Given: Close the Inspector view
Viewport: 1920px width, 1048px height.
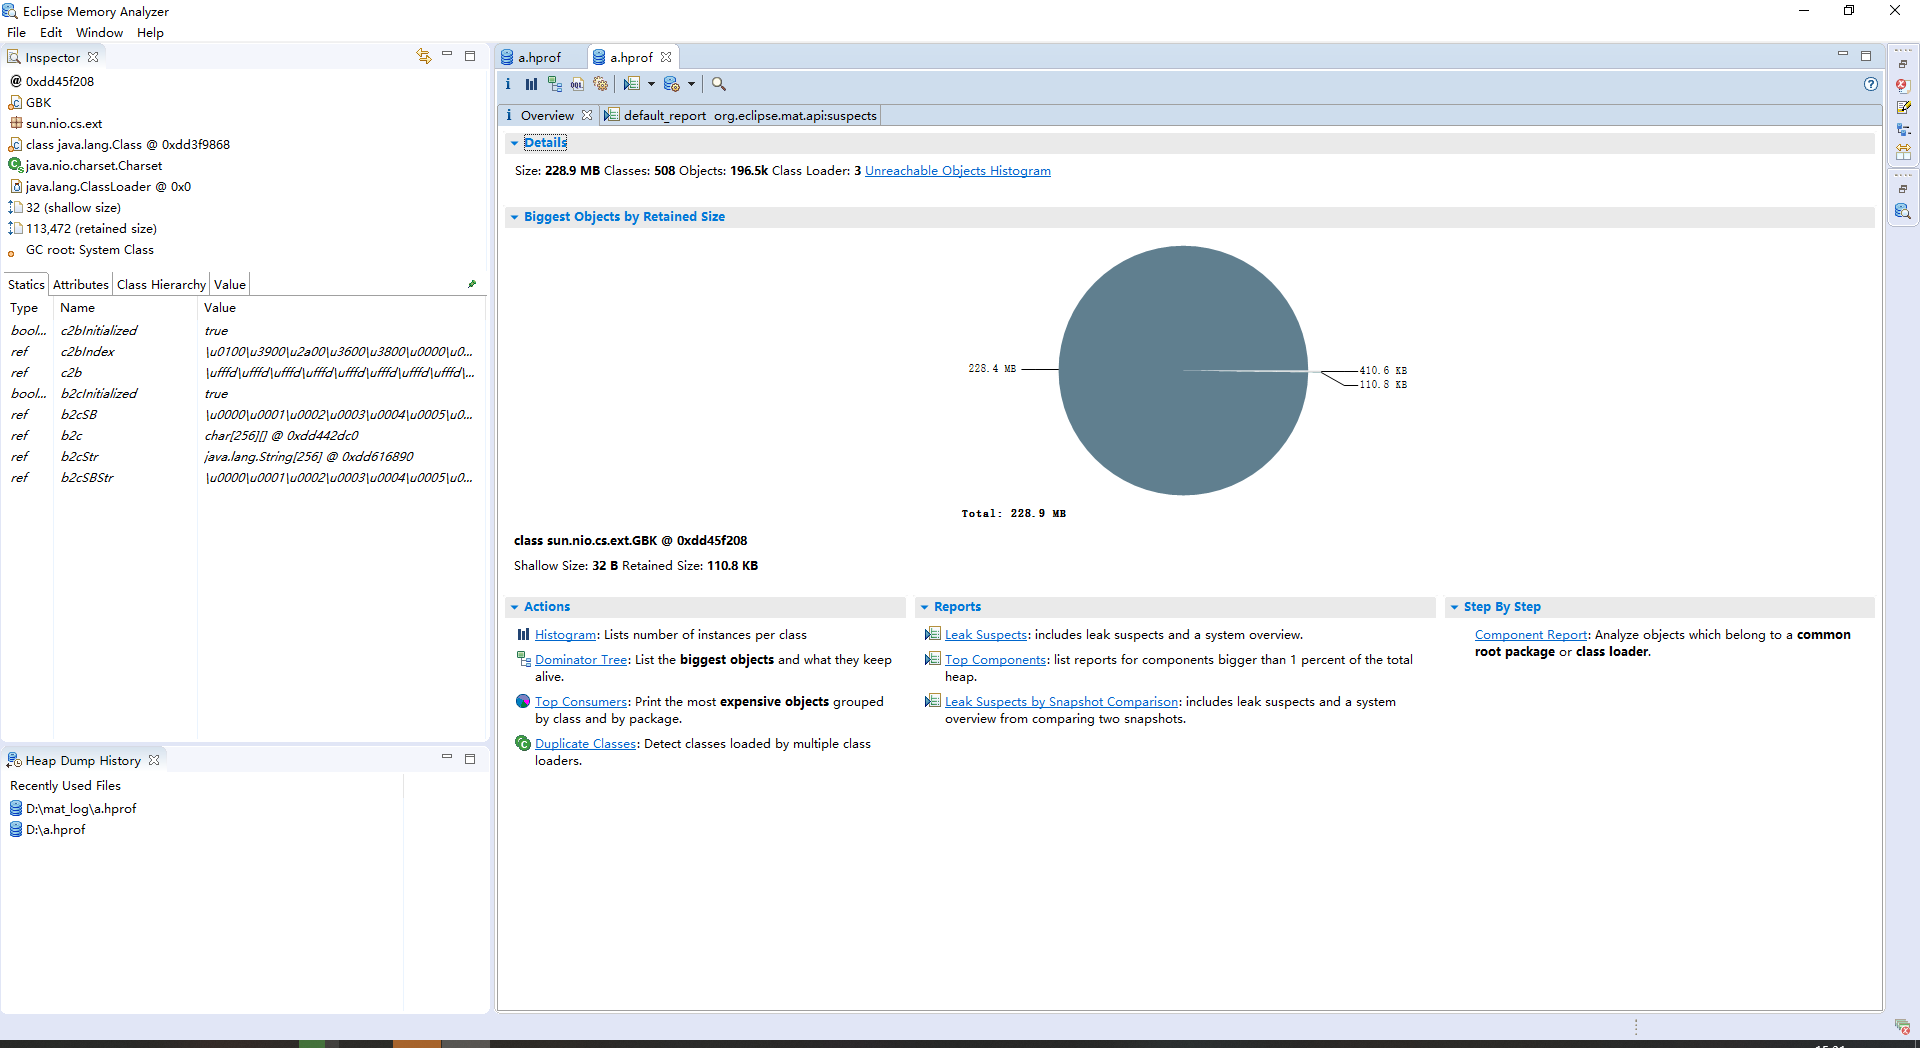Looking at the screenshot, I should 93,57.
